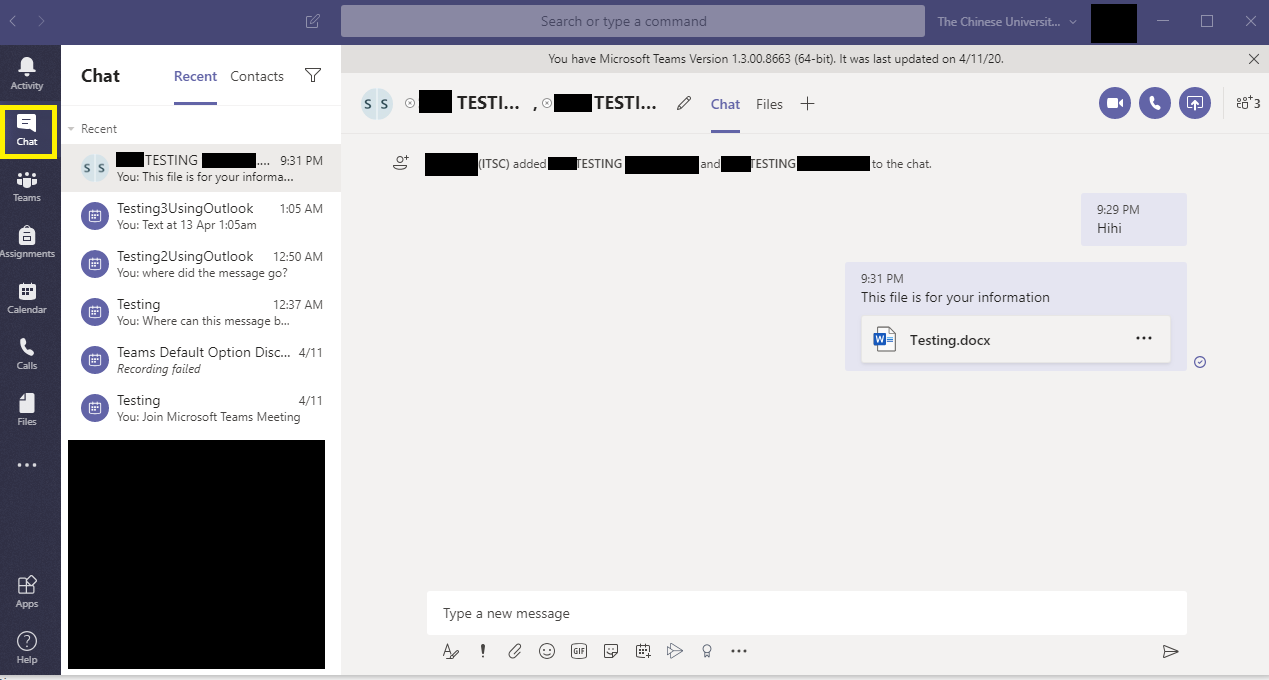Open the Testing.docx attachment
Viewport: 1269px width, 680px height.
tap(1015, 340)
